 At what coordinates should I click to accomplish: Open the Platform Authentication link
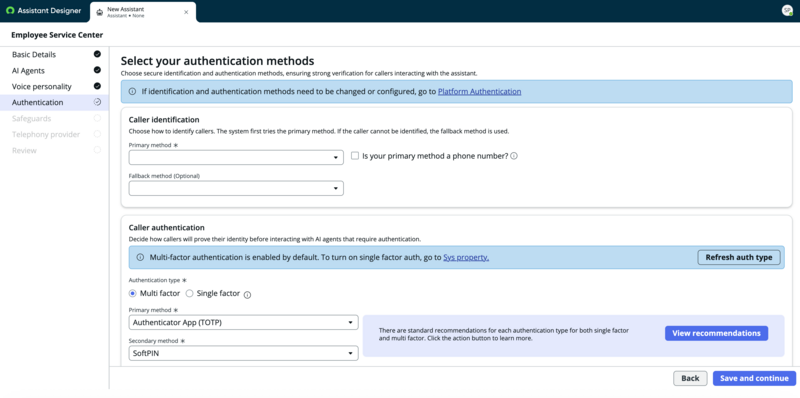point(480,92)
